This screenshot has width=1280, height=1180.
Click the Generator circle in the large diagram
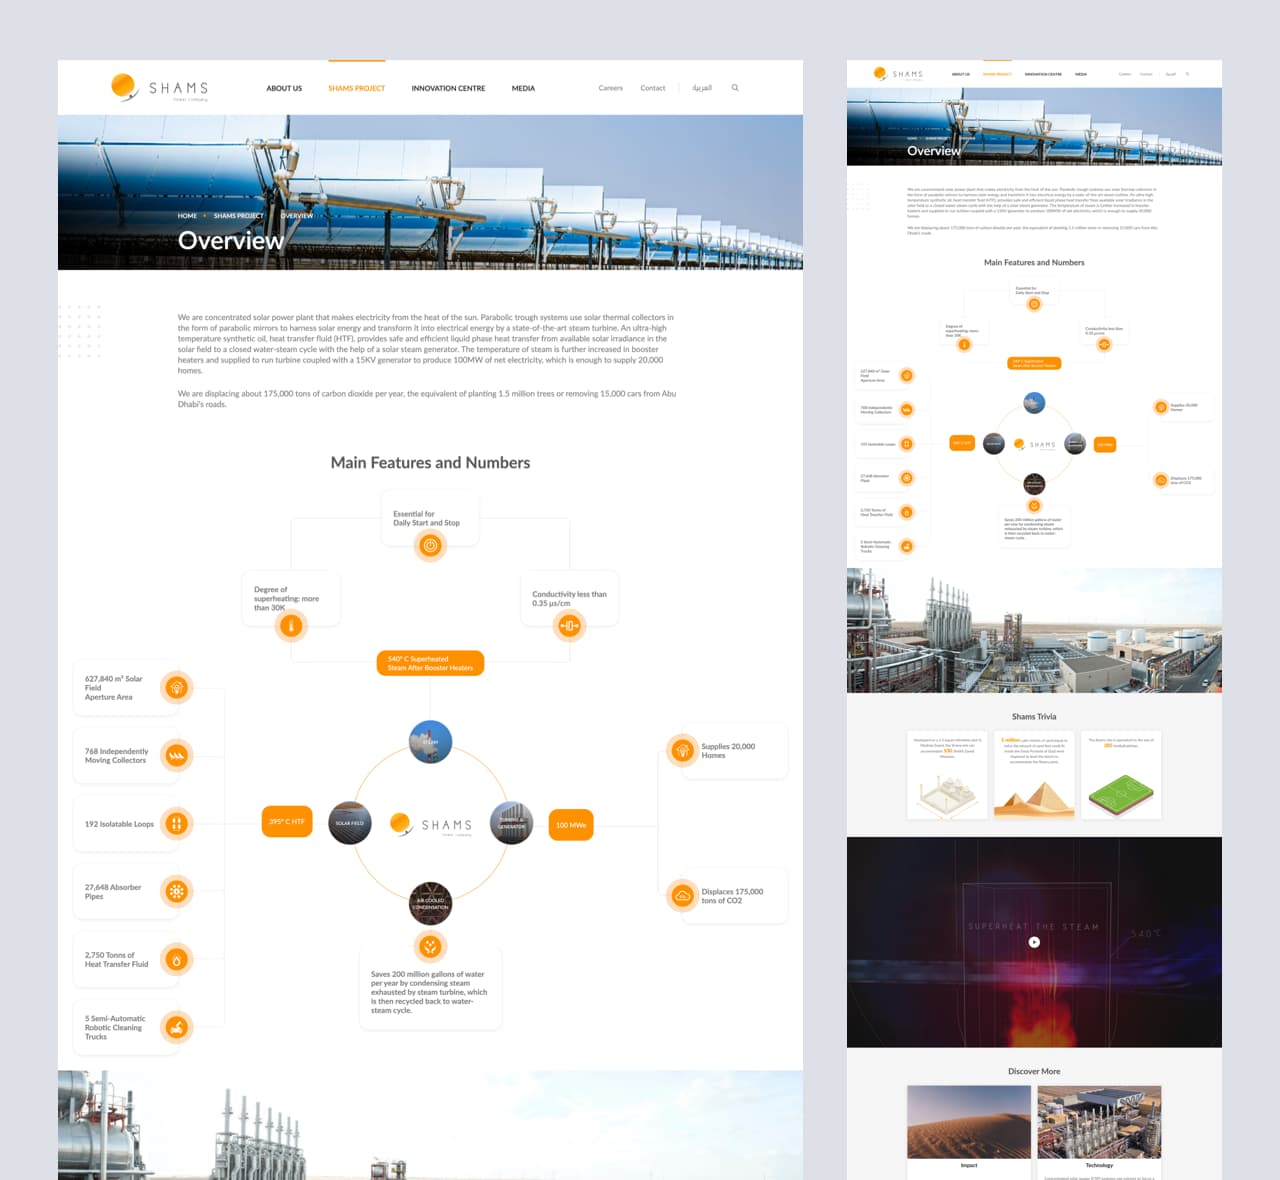point(512,823)
